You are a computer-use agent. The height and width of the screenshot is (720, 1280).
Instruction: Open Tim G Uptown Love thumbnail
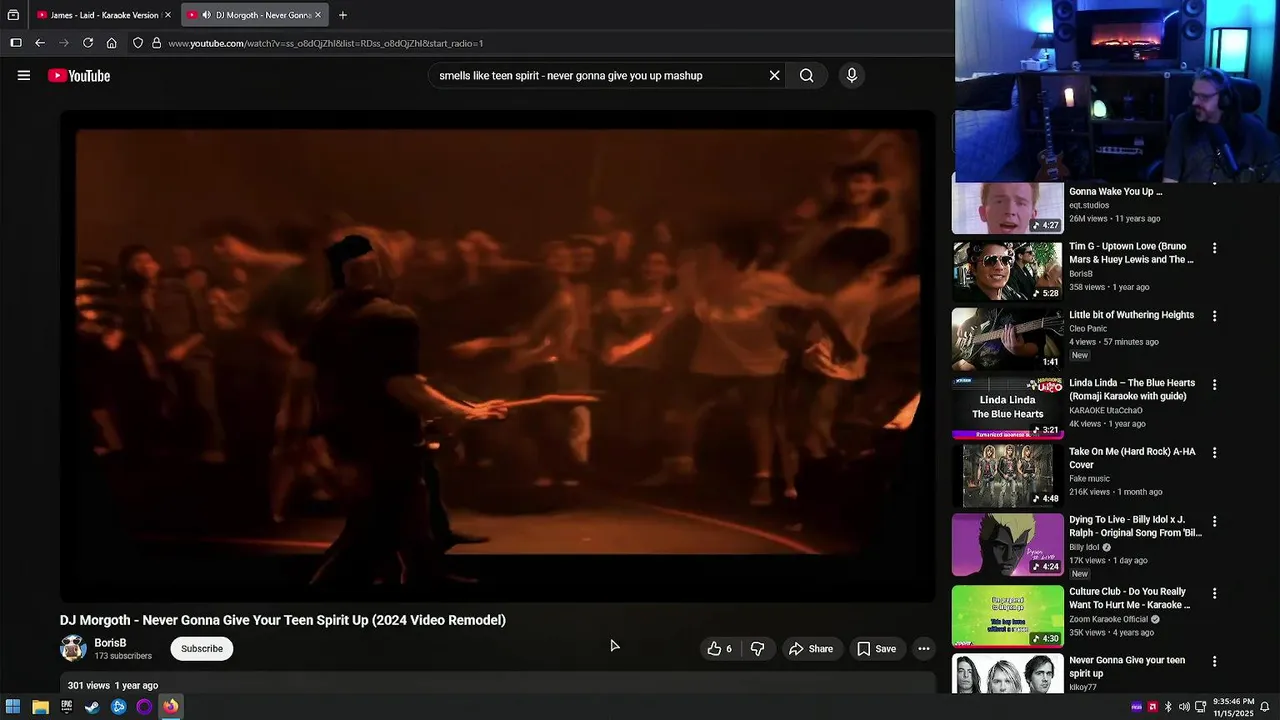click(x=1007, y=270)
